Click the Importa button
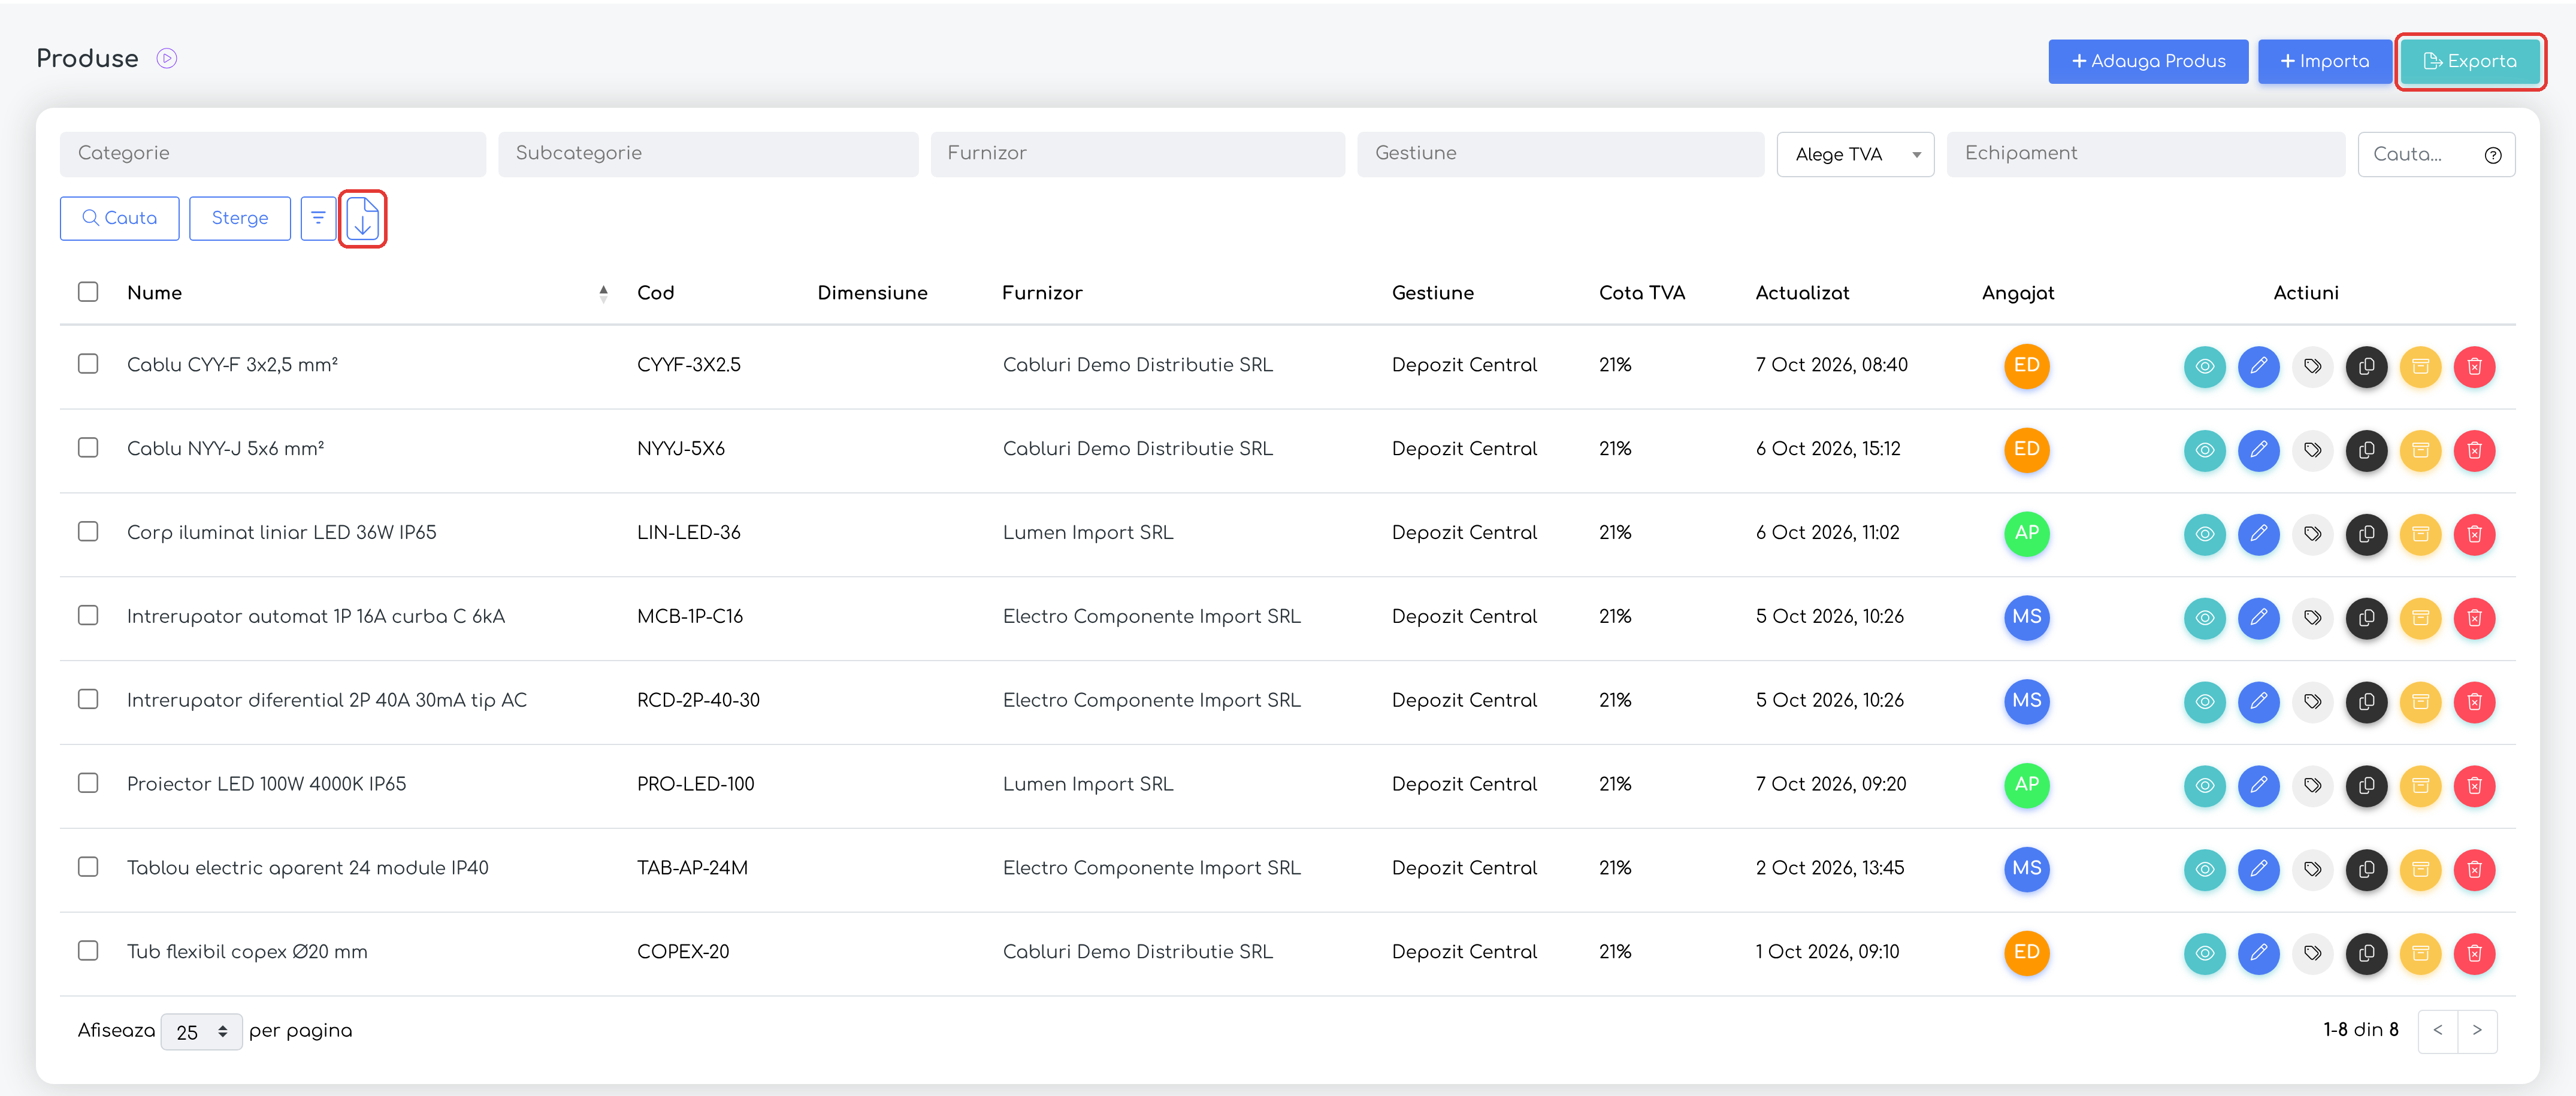Screen dimensions: 2576x1096 point(2324,62)
